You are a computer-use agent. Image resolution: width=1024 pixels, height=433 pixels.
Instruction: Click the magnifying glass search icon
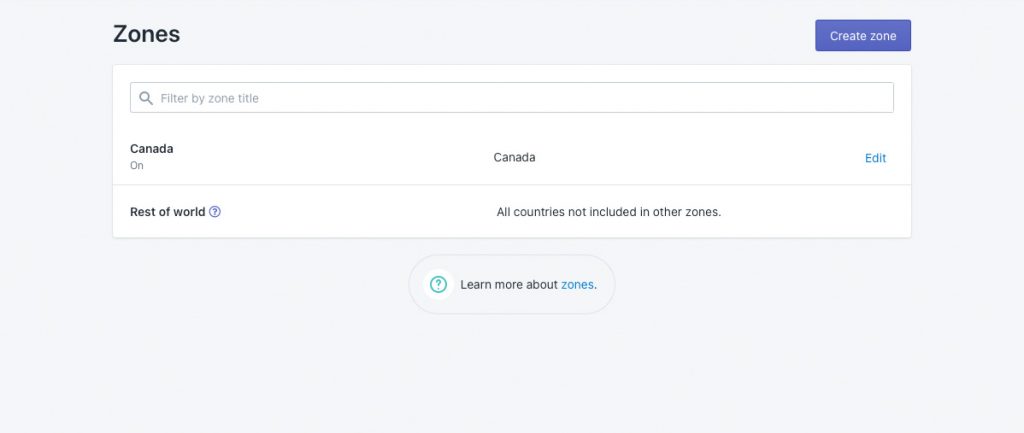(146, 98)
